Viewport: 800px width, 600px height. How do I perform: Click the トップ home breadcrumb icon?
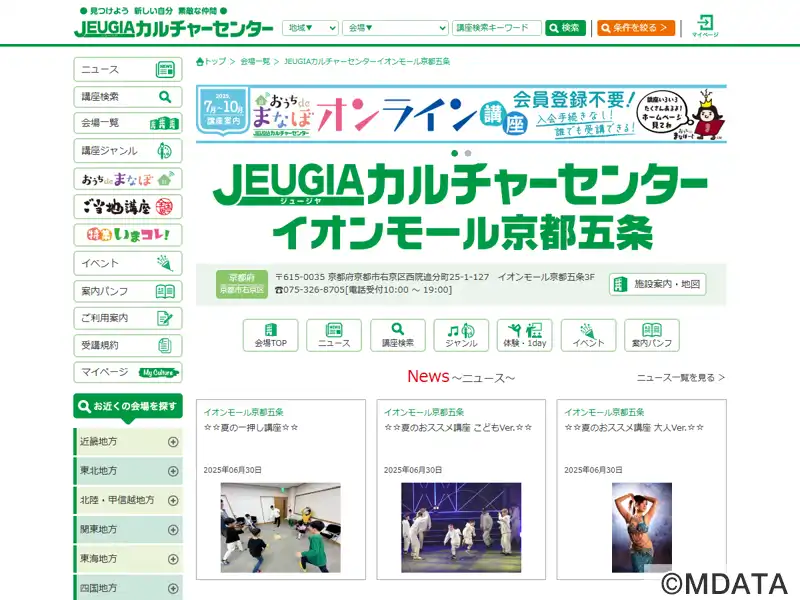coord(211,62)
